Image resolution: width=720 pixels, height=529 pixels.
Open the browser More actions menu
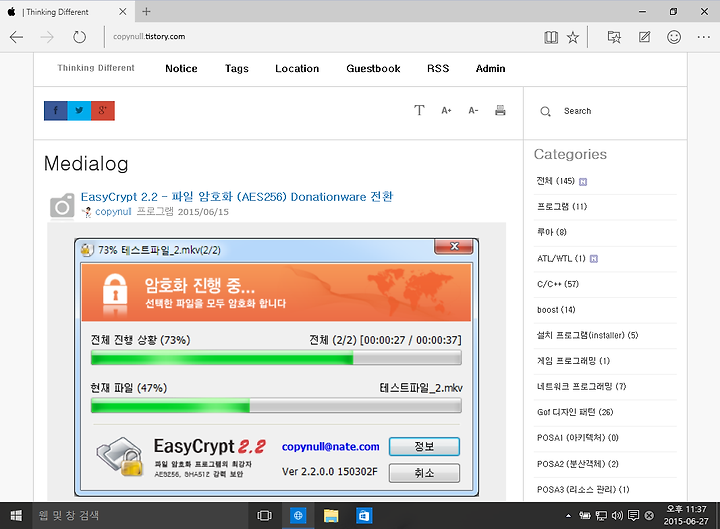pos(703,37)
